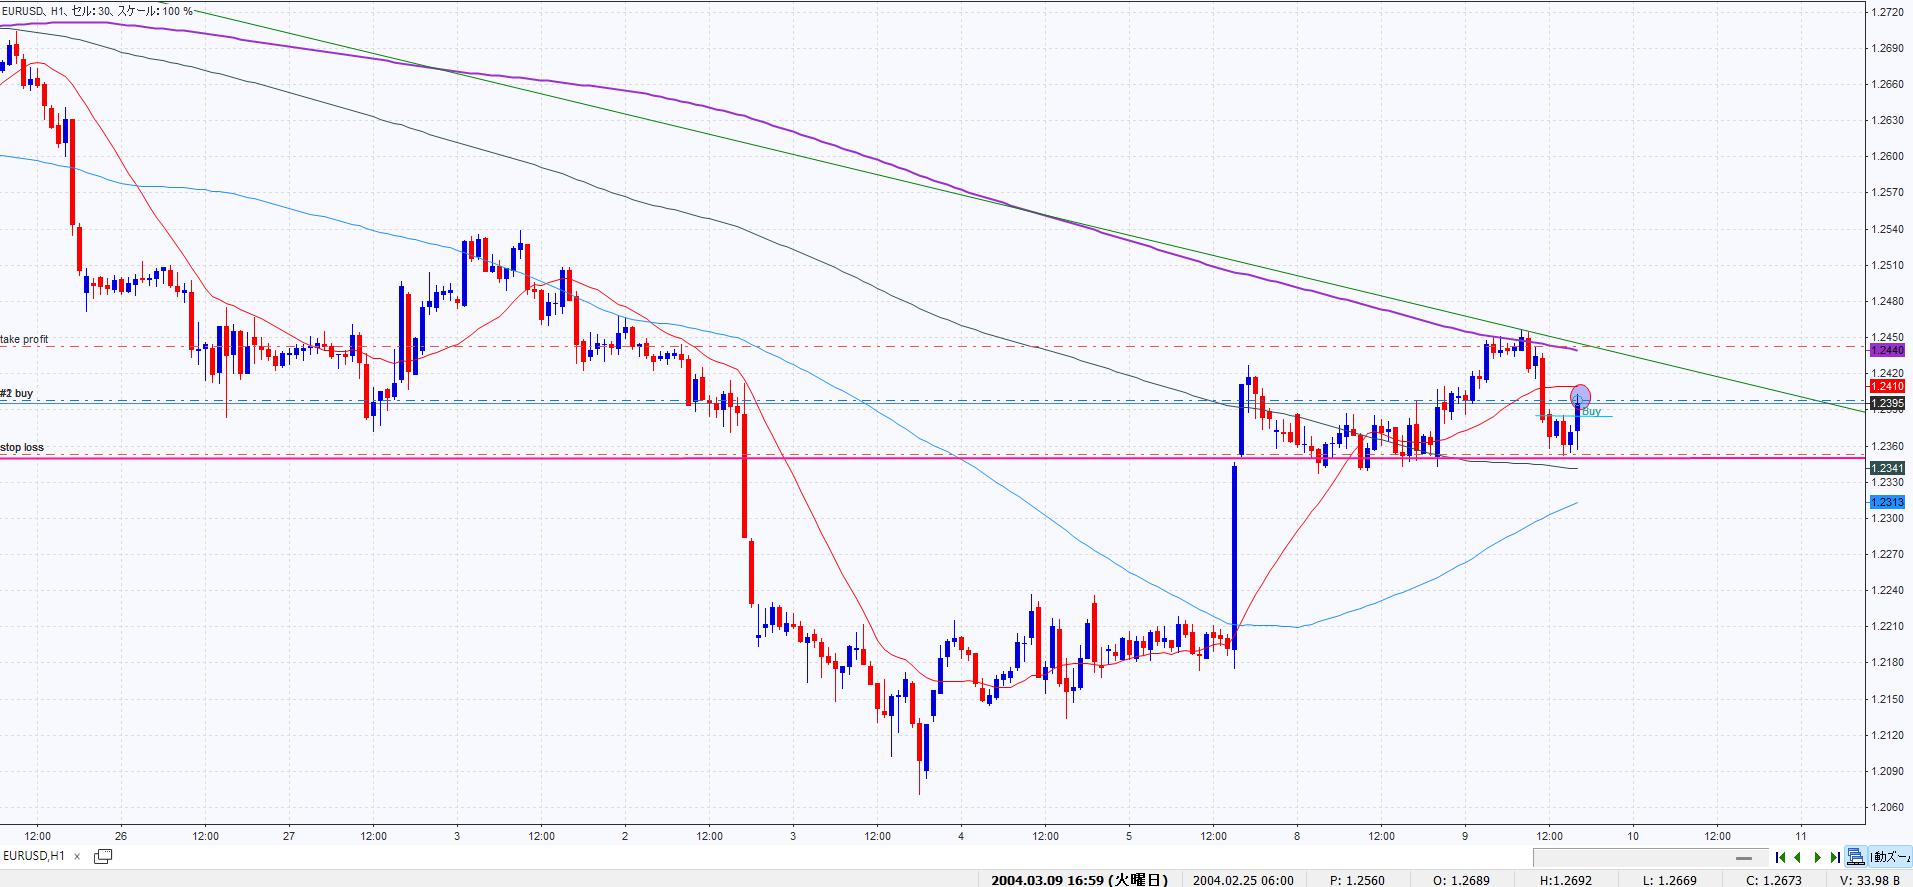
Task: Click the blue 1.2313 price tag
Action: (1887, 502)
